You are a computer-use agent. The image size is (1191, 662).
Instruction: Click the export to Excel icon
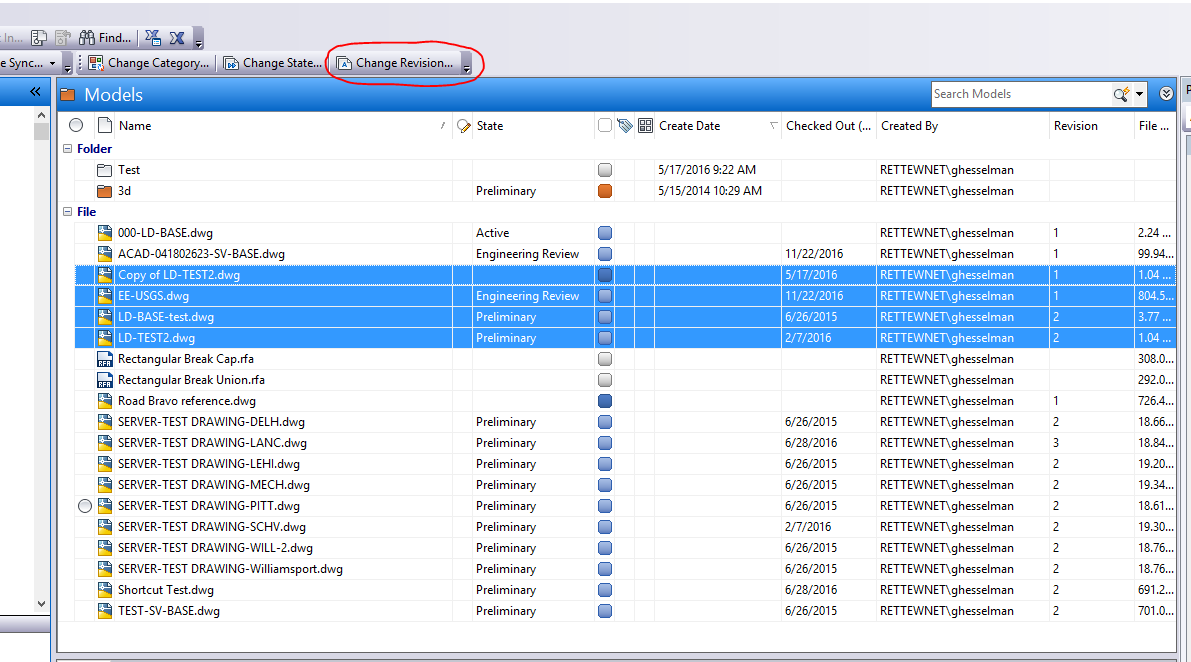click(176, 37)
